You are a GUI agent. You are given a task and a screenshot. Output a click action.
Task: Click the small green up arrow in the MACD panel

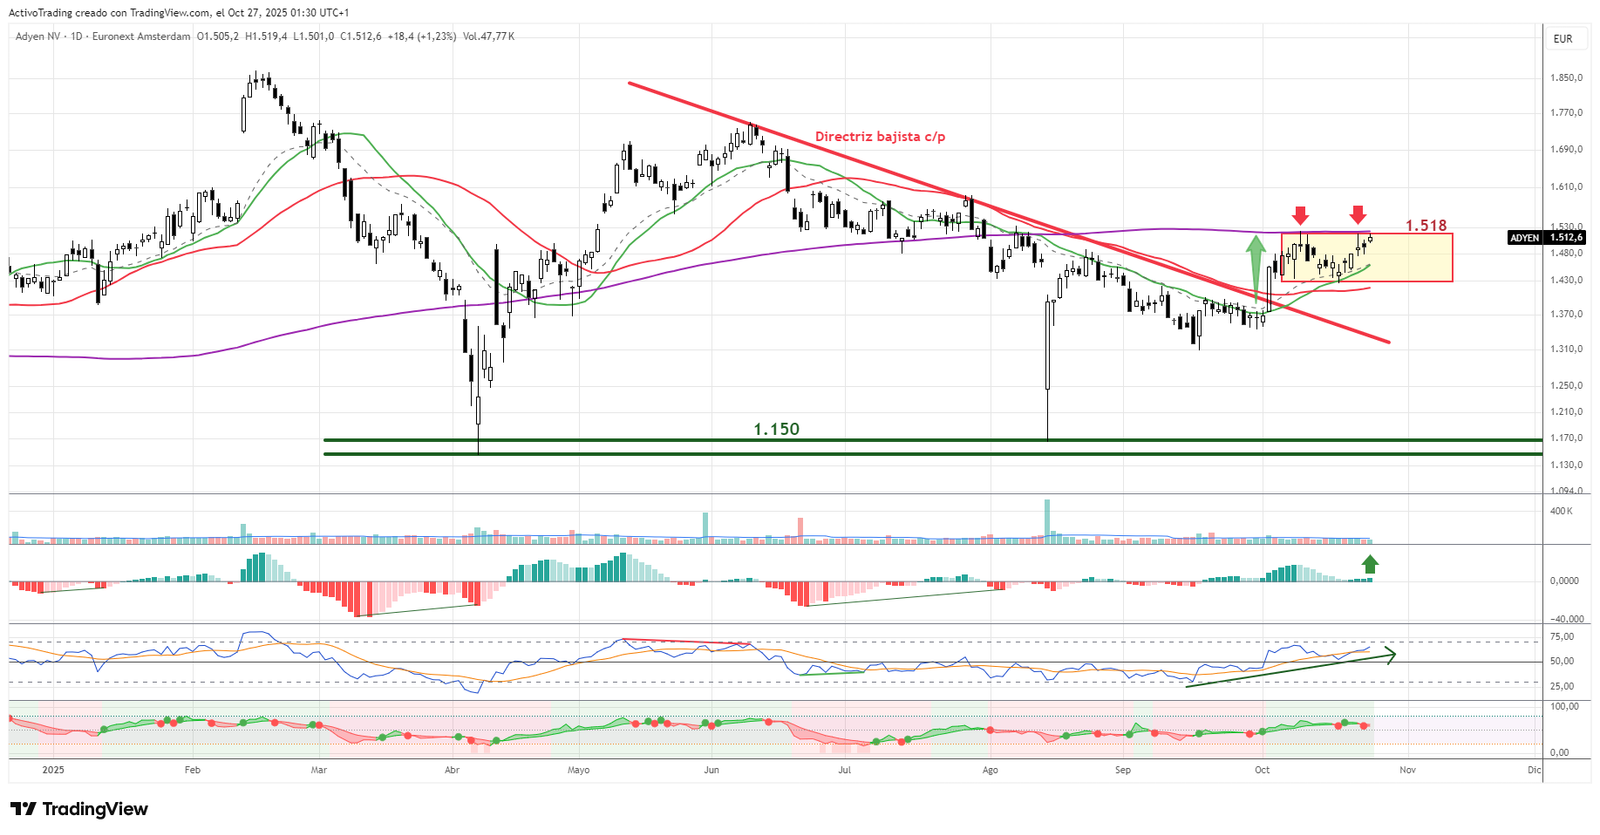coord(1369,565)
